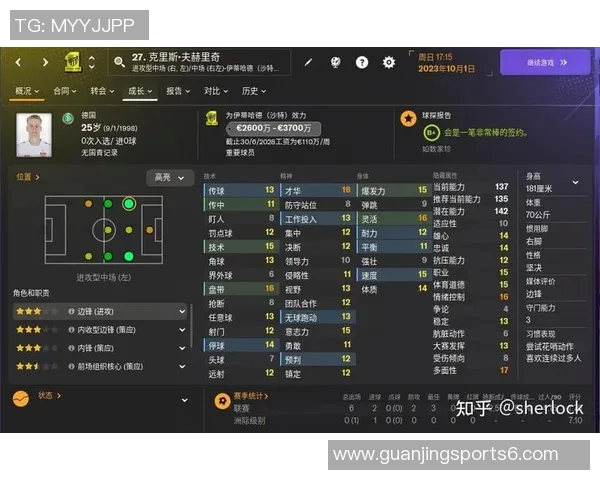
Task: Click the info icon beside 内锋 (策应)
Action: click(x=71, y=348)
